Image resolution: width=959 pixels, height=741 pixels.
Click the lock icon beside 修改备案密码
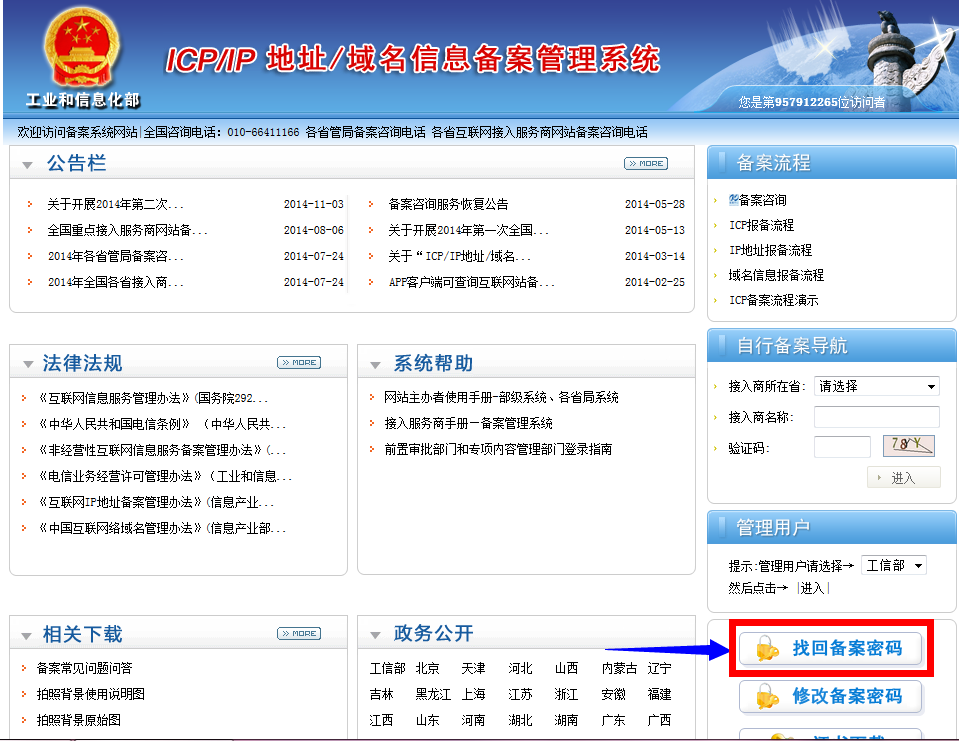point(767,696)
